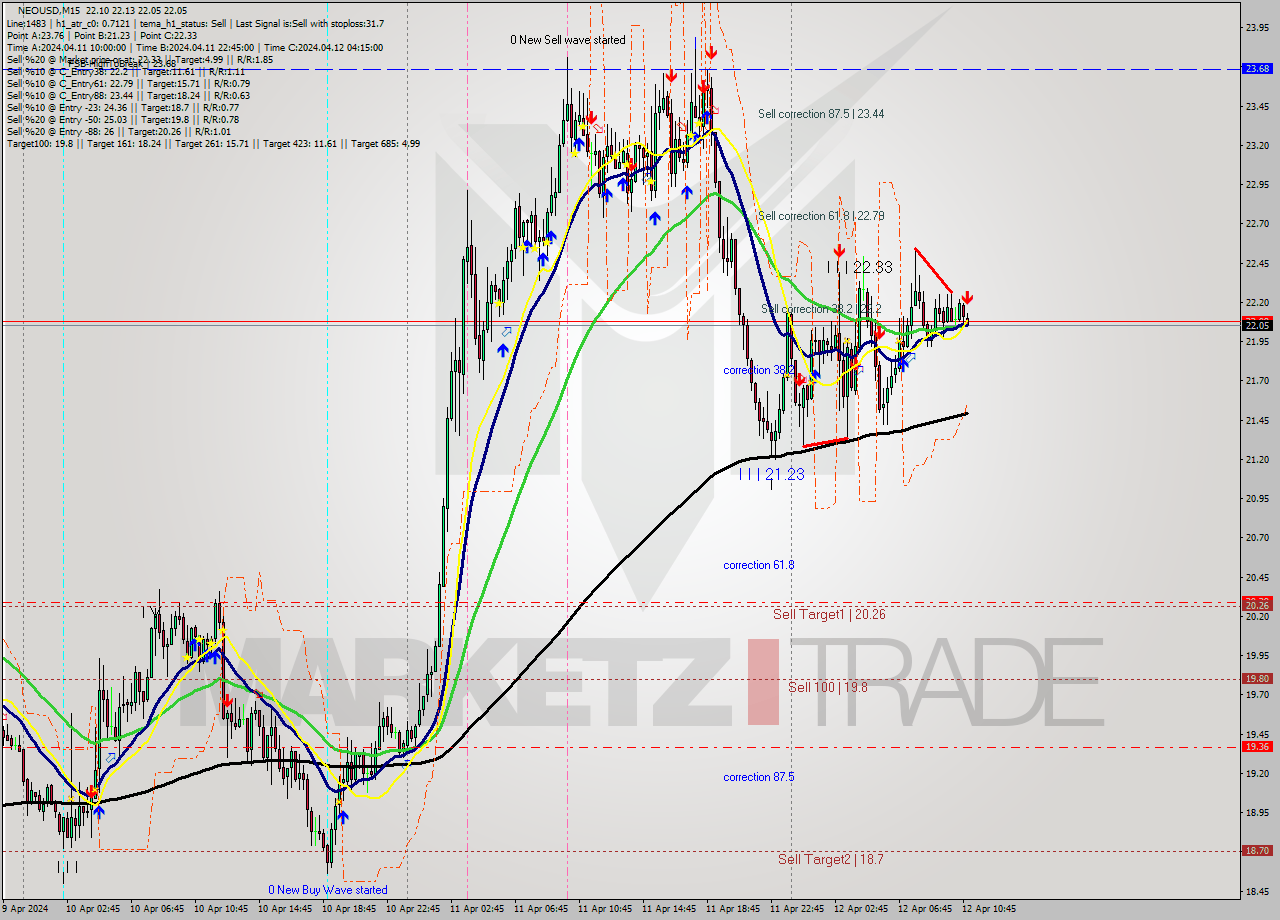
Task: Click the '12 Apr 10:45' time axis label
Action: 990,909
